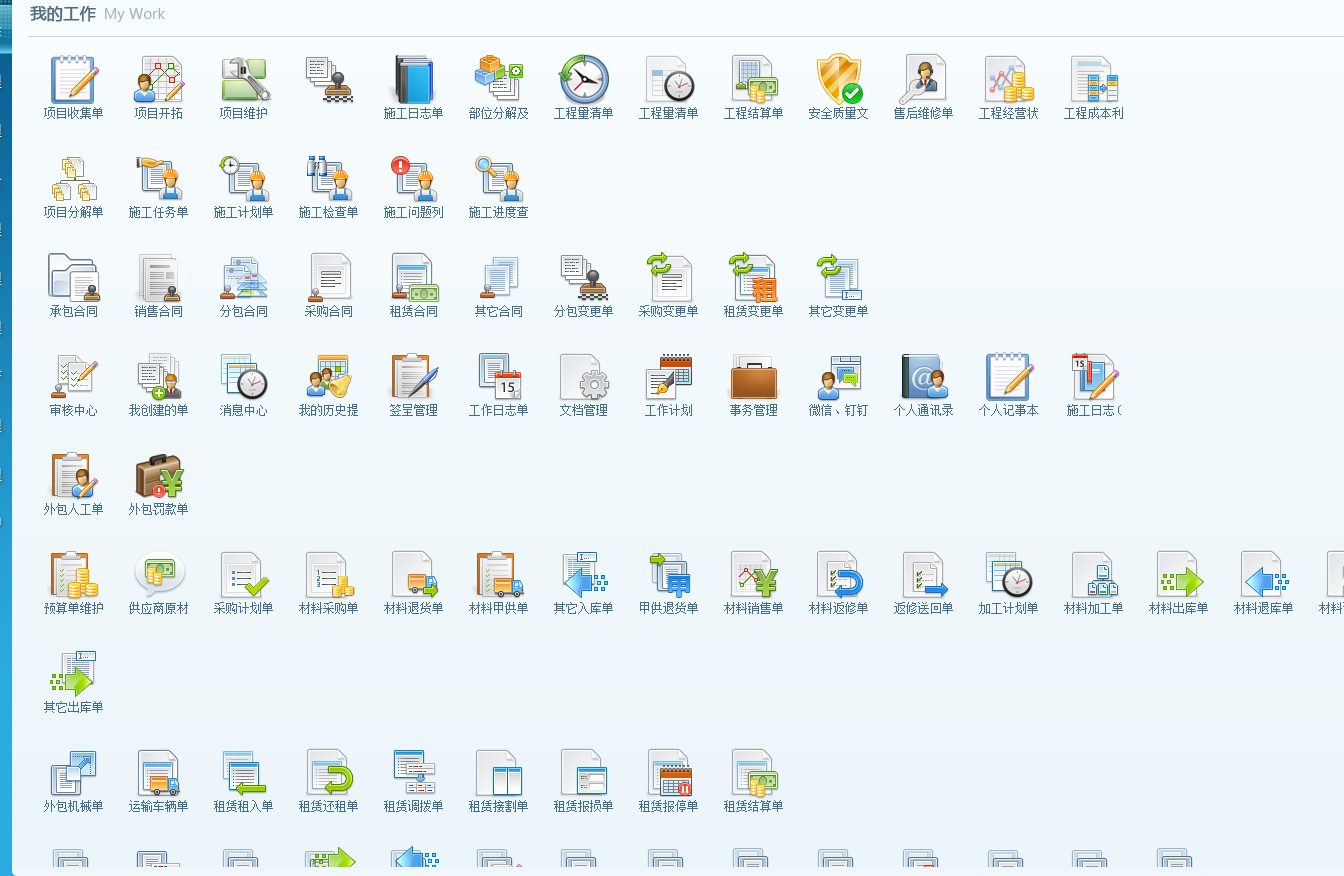Open the 承包合同 folder icon

click(x=73, y=278)
